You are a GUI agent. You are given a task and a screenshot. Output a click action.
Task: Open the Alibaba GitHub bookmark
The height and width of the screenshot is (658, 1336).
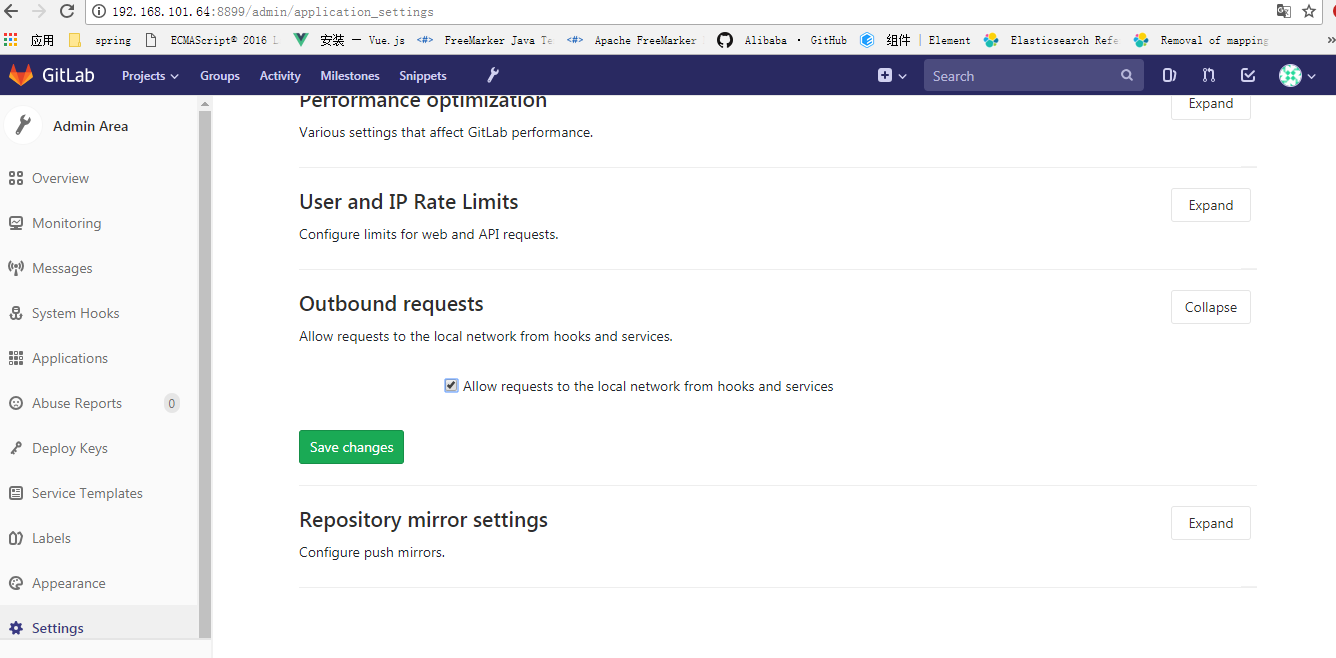[x=782, y=40]
